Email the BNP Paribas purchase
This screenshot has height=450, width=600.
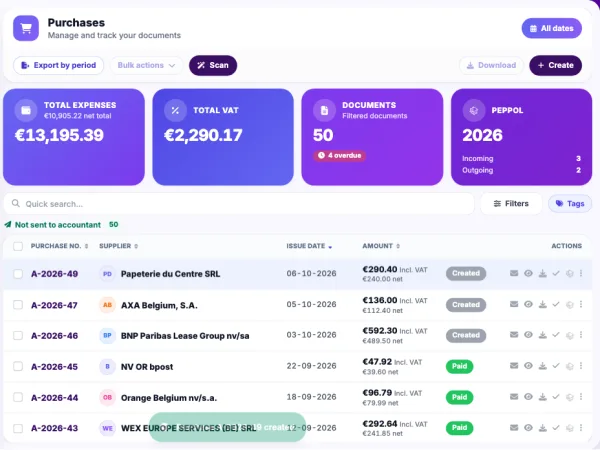click(514, 335)
